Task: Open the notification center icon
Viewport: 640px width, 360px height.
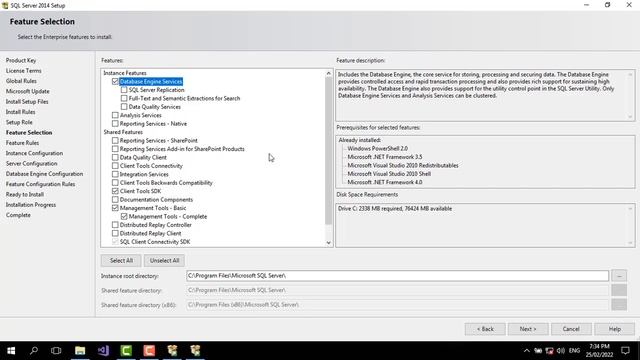Action: [x=625, y=351]
